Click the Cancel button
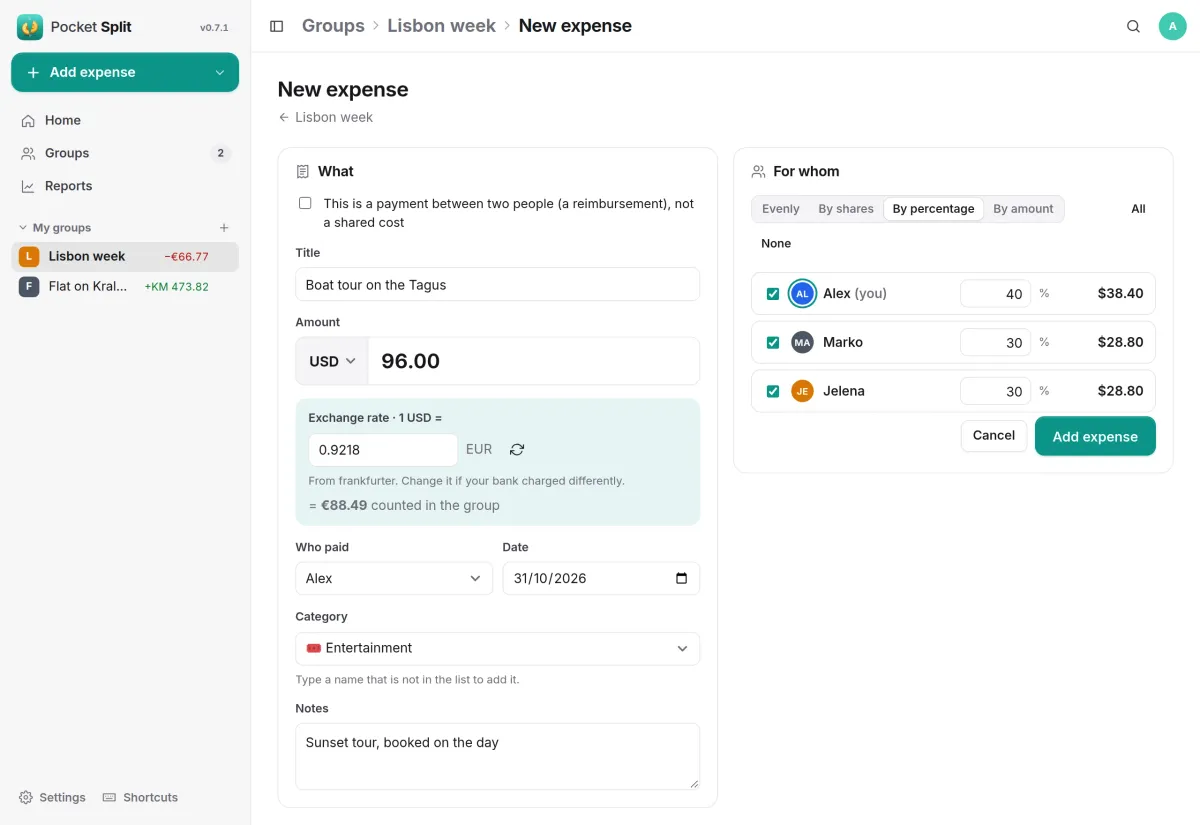Viewport: 1200px width, 825px height. pos(994,435)
